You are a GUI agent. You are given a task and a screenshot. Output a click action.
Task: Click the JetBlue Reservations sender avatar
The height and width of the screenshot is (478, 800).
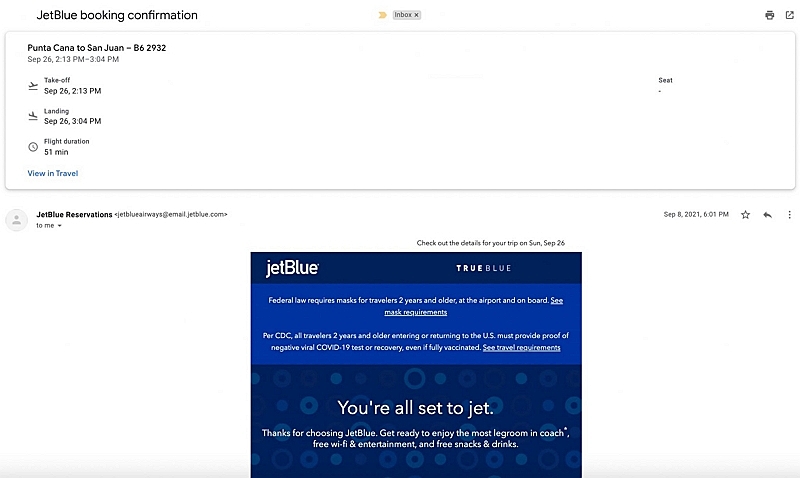[16, 220]
